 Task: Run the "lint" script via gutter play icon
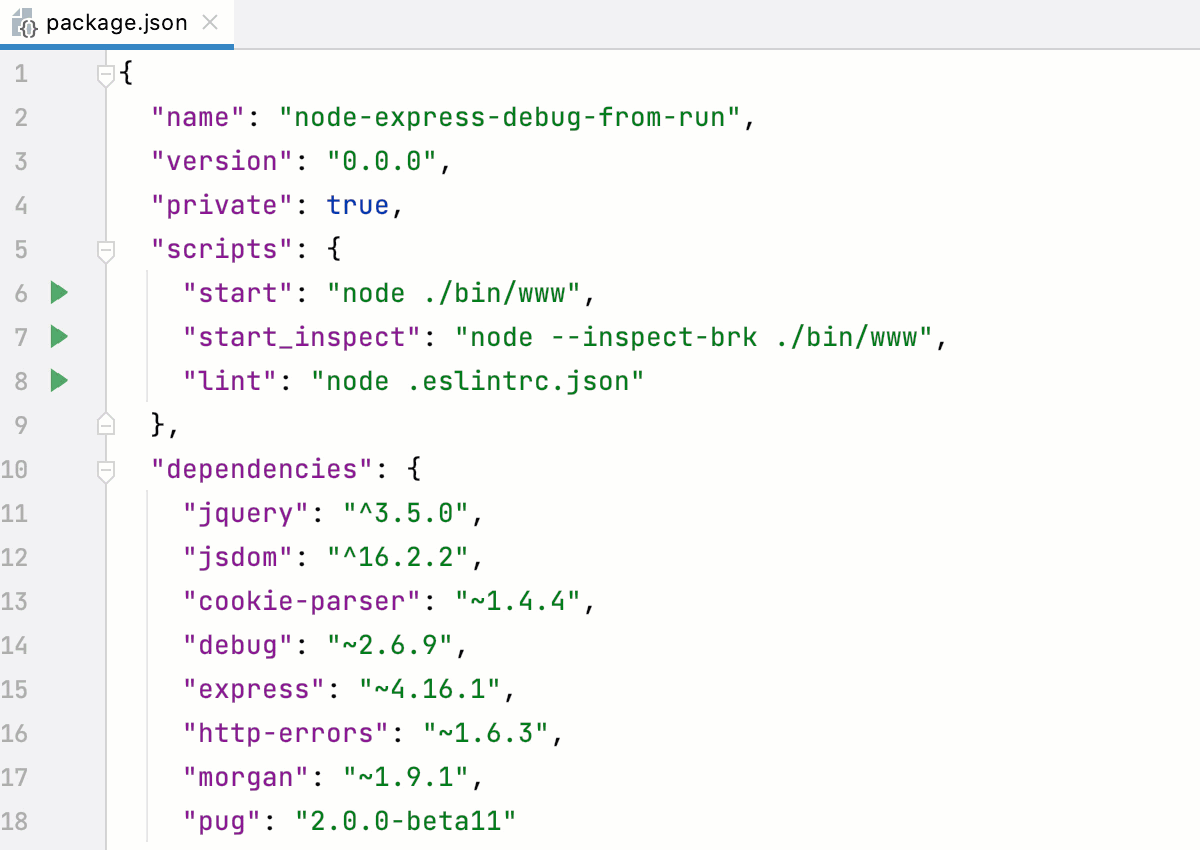tap(58, 381)
